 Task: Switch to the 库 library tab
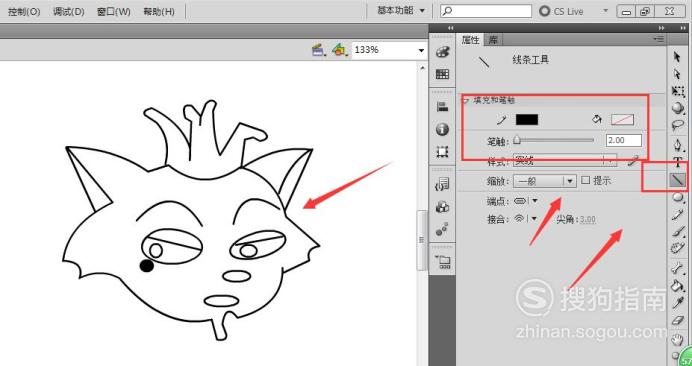pos(492,40)
